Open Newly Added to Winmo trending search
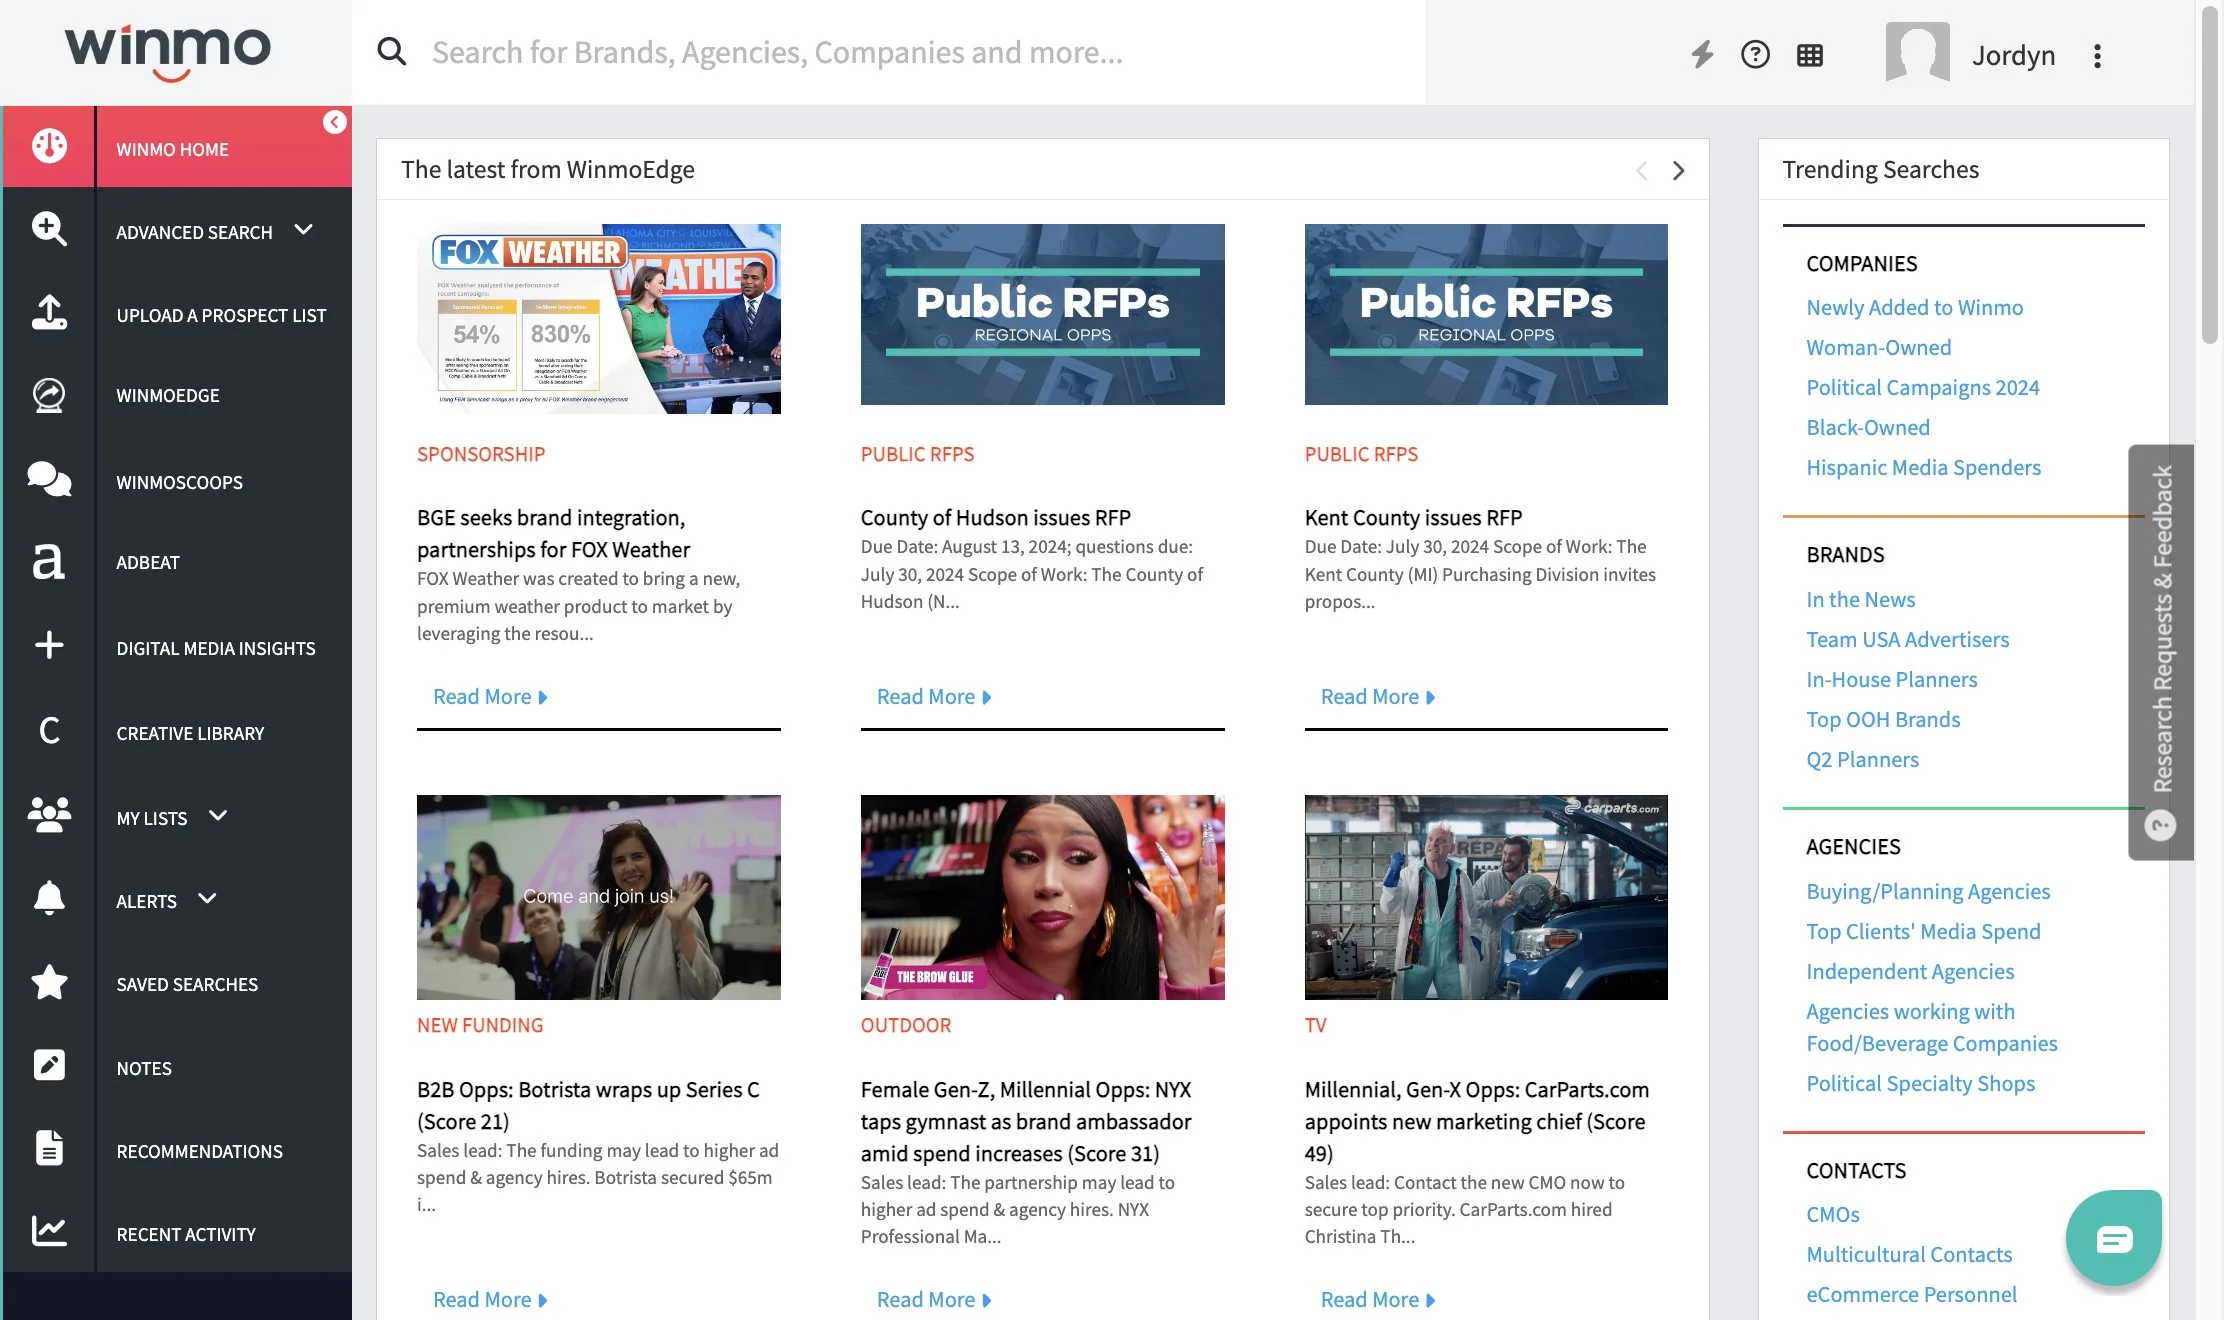The image size is (2224, 1320). 1914,308
